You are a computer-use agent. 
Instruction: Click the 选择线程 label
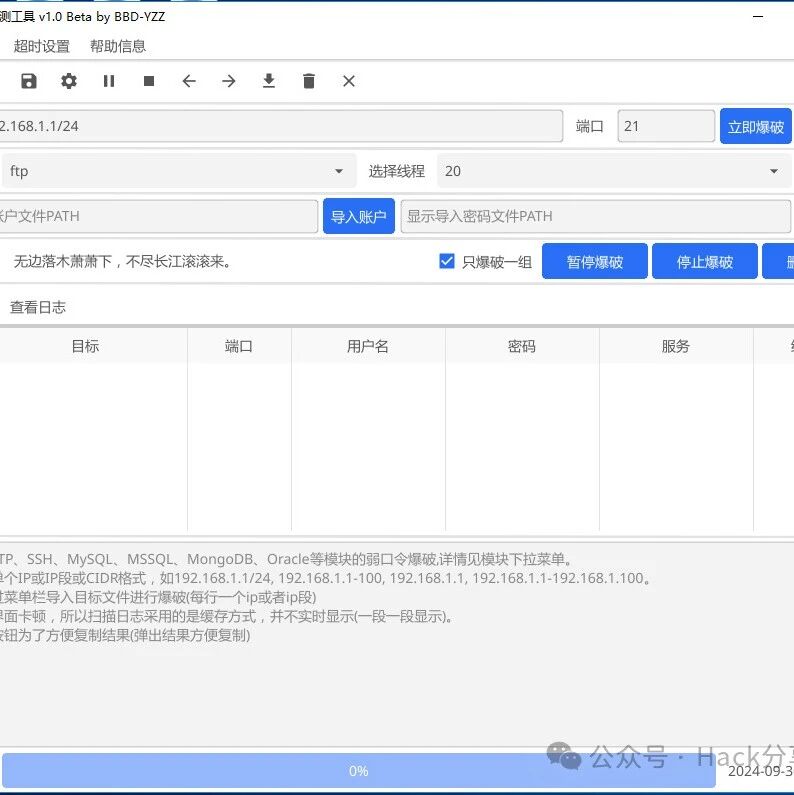(396, 171)
